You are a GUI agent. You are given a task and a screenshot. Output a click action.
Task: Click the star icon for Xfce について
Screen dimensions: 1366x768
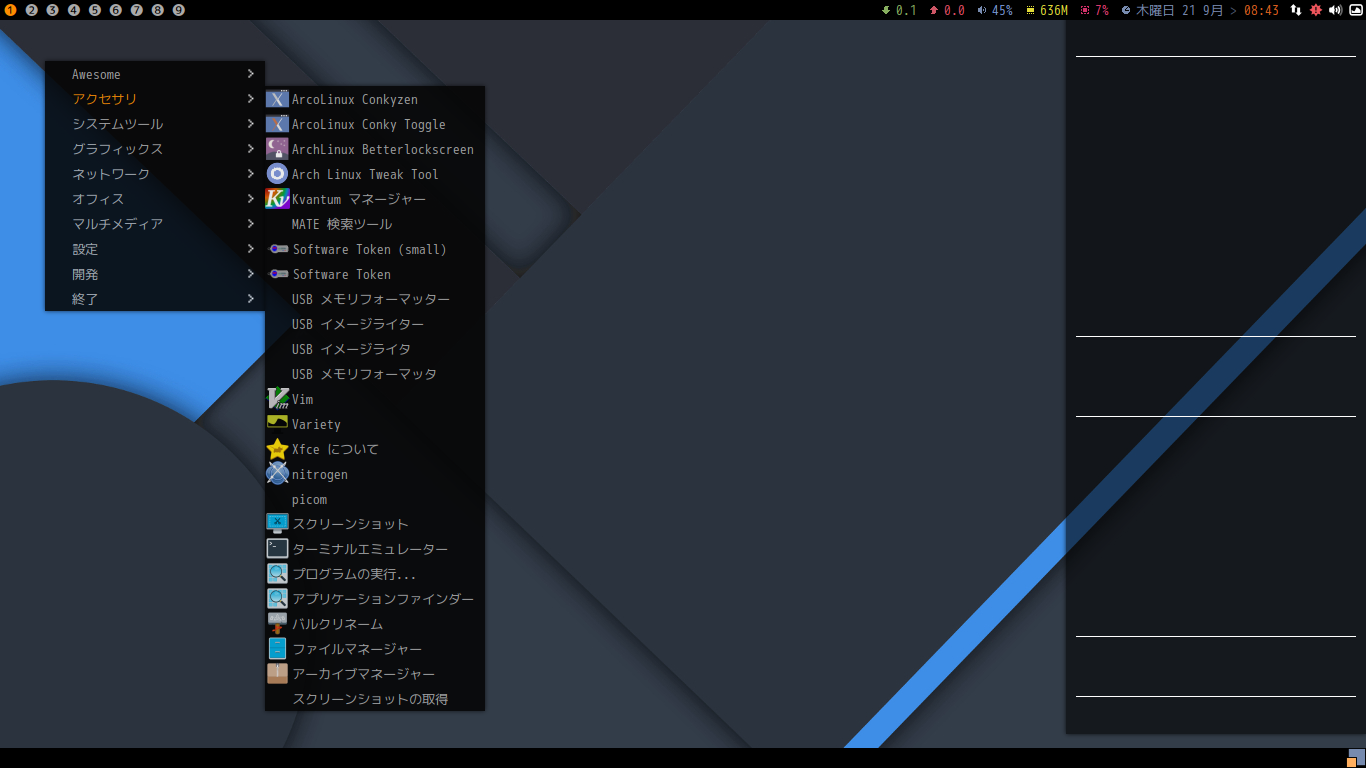tap(277, 449)
